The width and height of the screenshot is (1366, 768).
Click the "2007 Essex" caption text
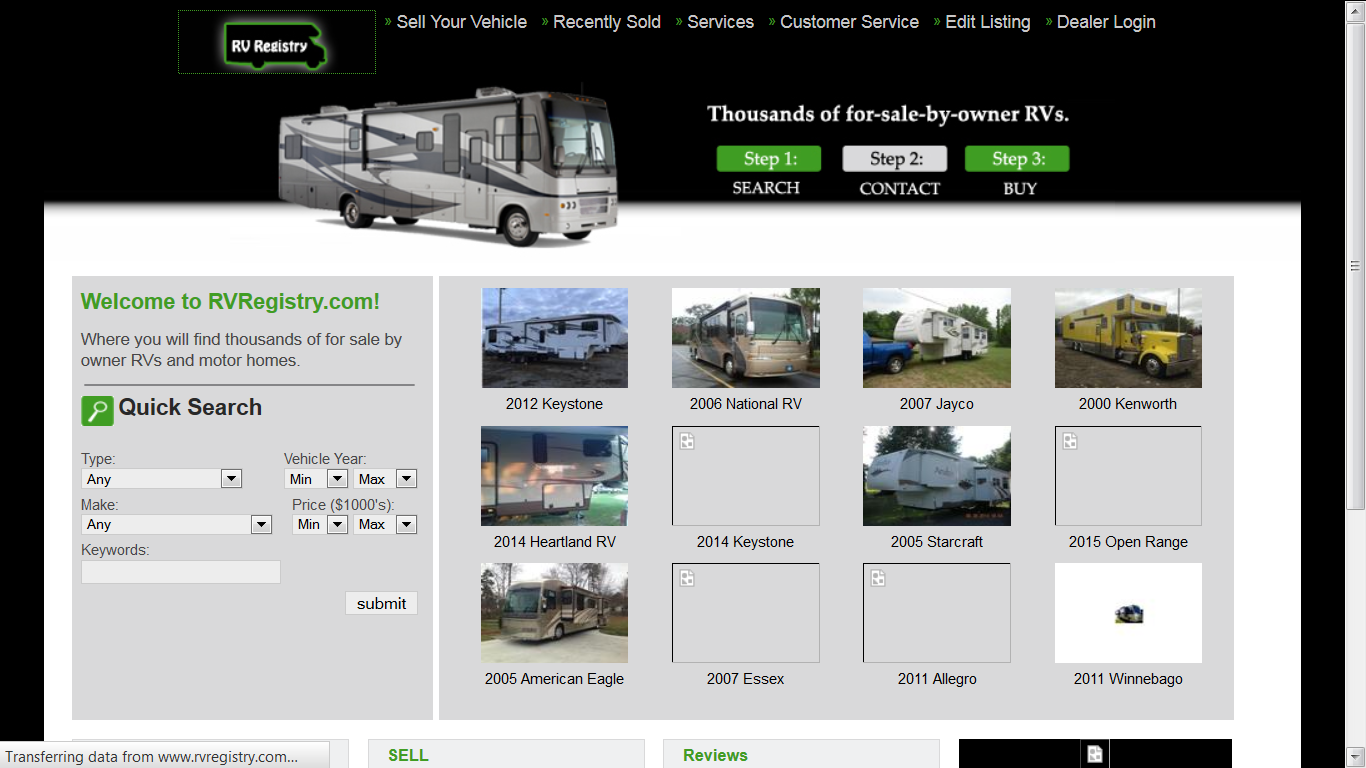pos(746,679)
